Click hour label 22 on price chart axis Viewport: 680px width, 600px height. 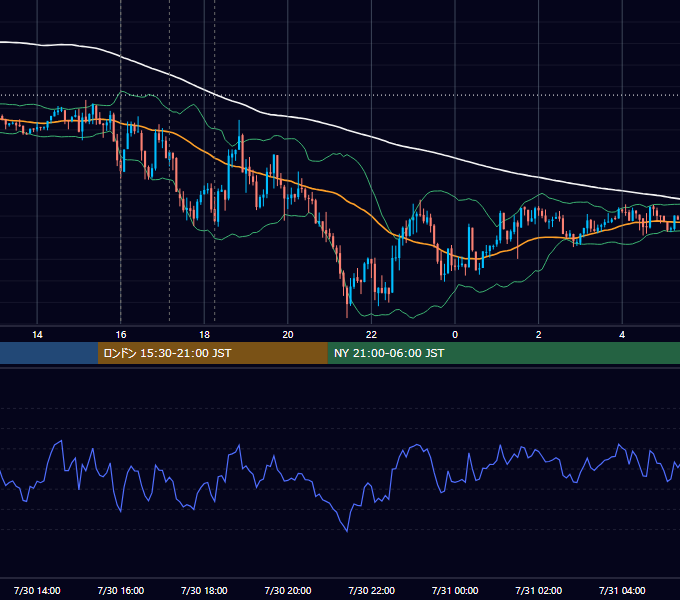371,335
